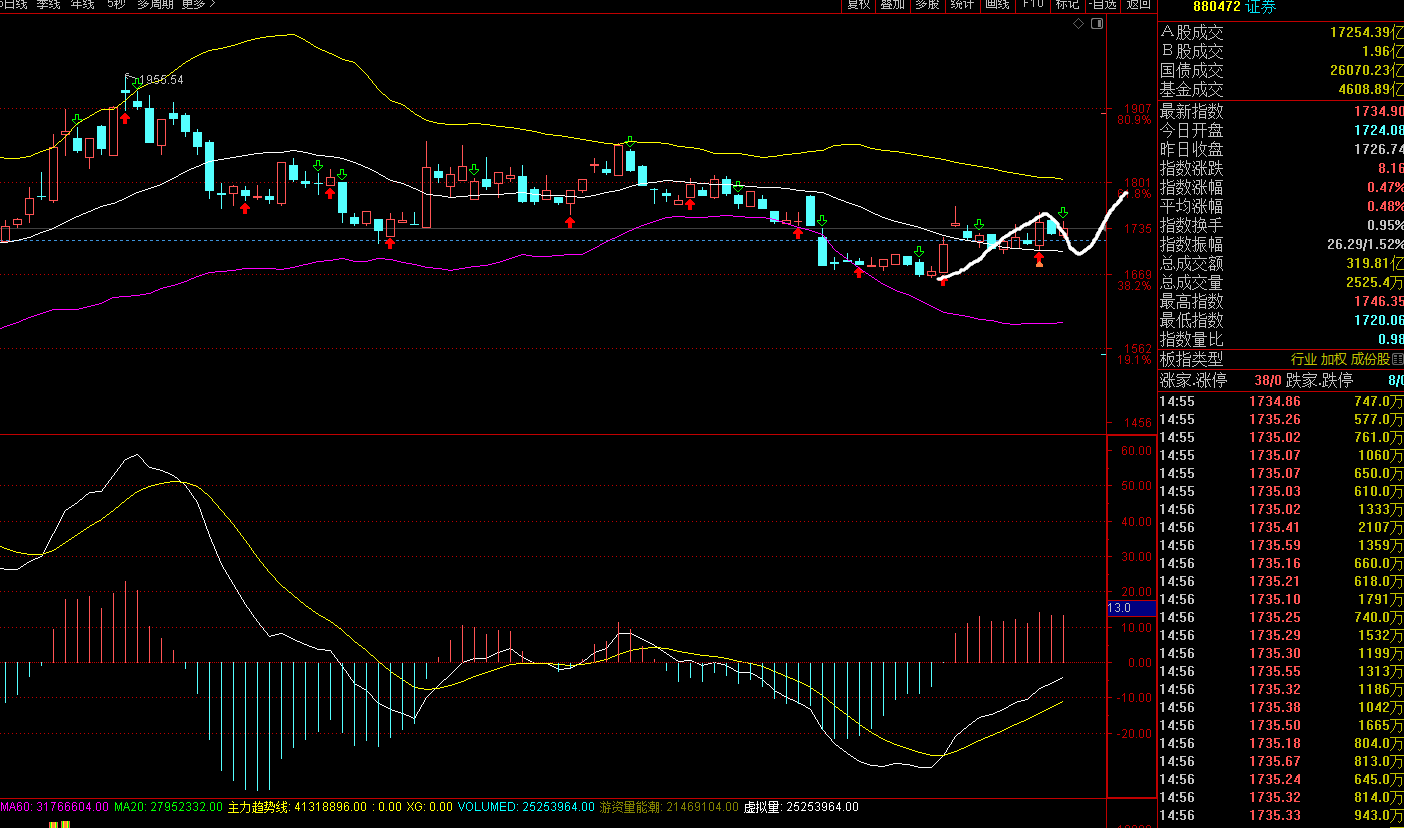Viewport: 1404px width, 828px height.
Task: Click the diamond icon above the chart
Action: tap(1077, 23)
